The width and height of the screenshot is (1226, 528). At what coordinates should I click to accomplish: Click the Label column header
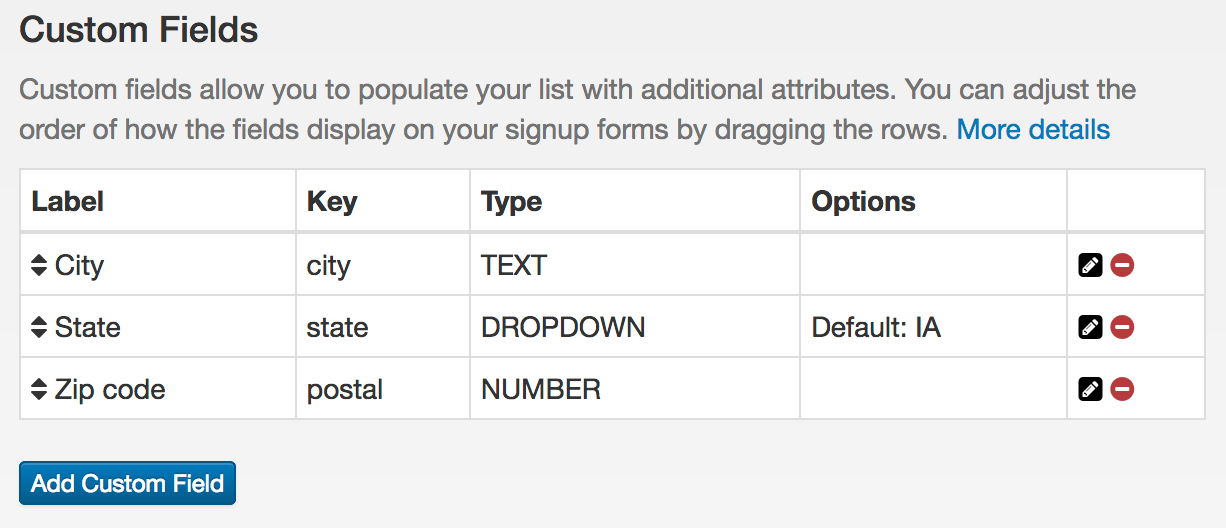coord(68,202)
